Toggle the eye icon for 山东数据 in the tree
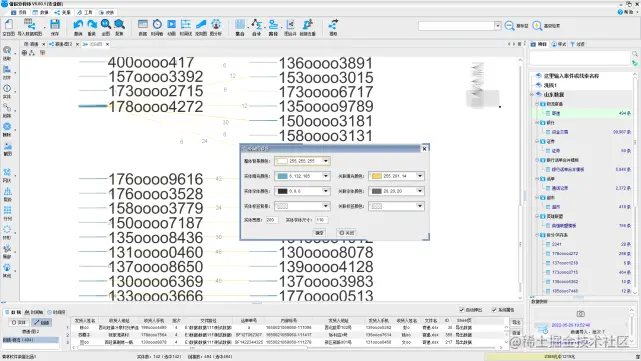The width and height of the screenshot is (641, 361). [x=539, y=94]
